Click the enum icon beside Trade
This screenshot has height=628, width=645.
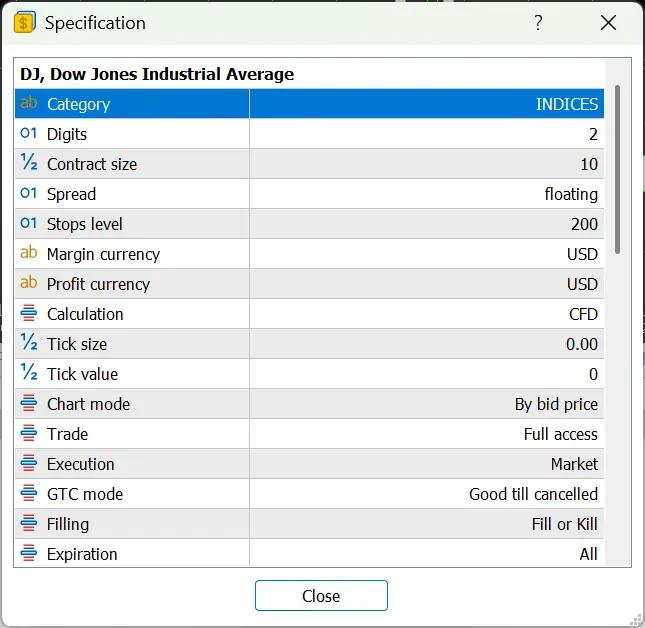tap(29, 433)
